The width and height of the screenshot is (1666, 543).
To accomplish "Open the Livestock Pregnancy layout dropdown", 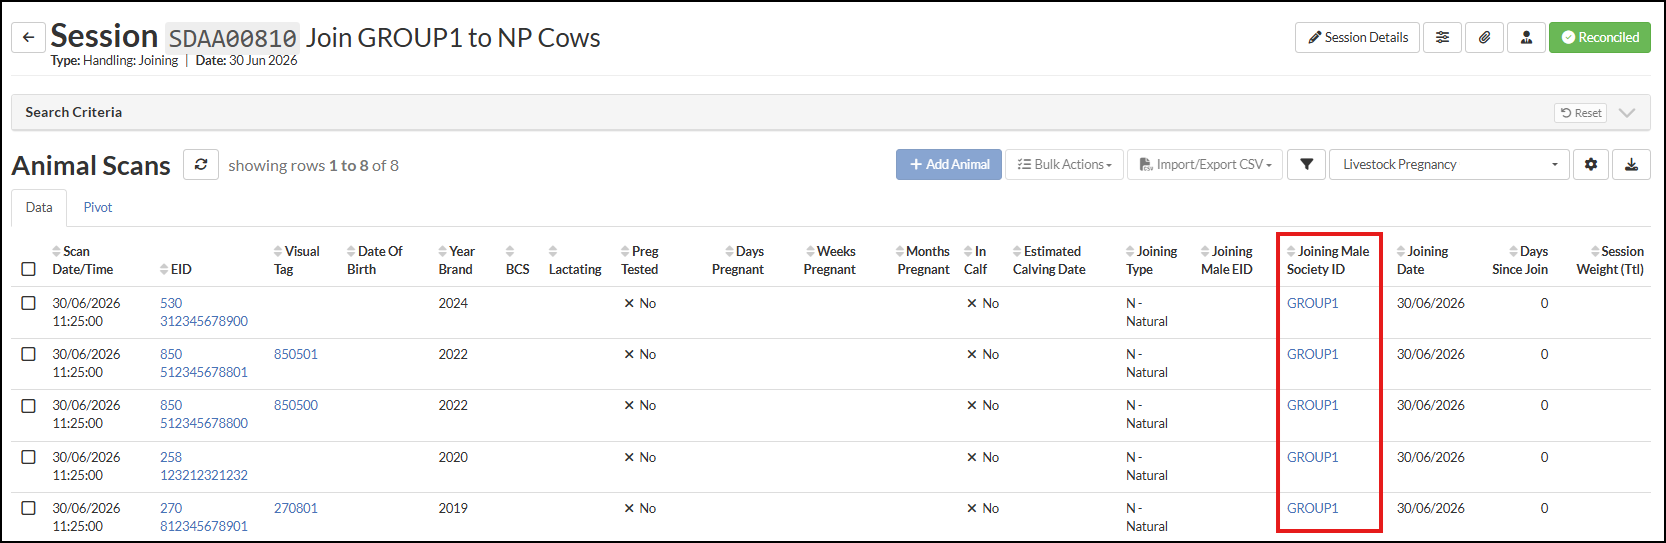I will [x=1449, y=164].
